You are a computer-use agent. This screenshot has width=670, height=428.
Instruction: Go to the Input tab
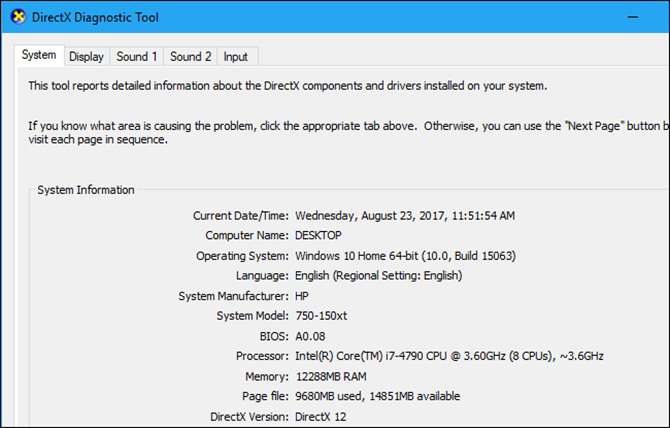(x=236, y=57)
